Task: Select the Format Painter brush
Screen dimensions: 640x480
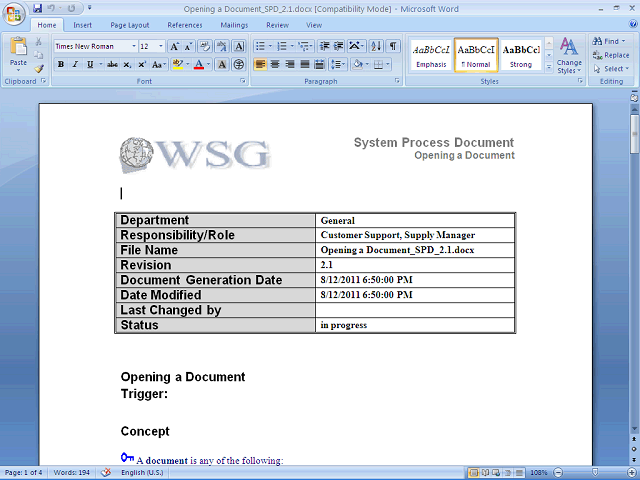Action: [38, 69]
